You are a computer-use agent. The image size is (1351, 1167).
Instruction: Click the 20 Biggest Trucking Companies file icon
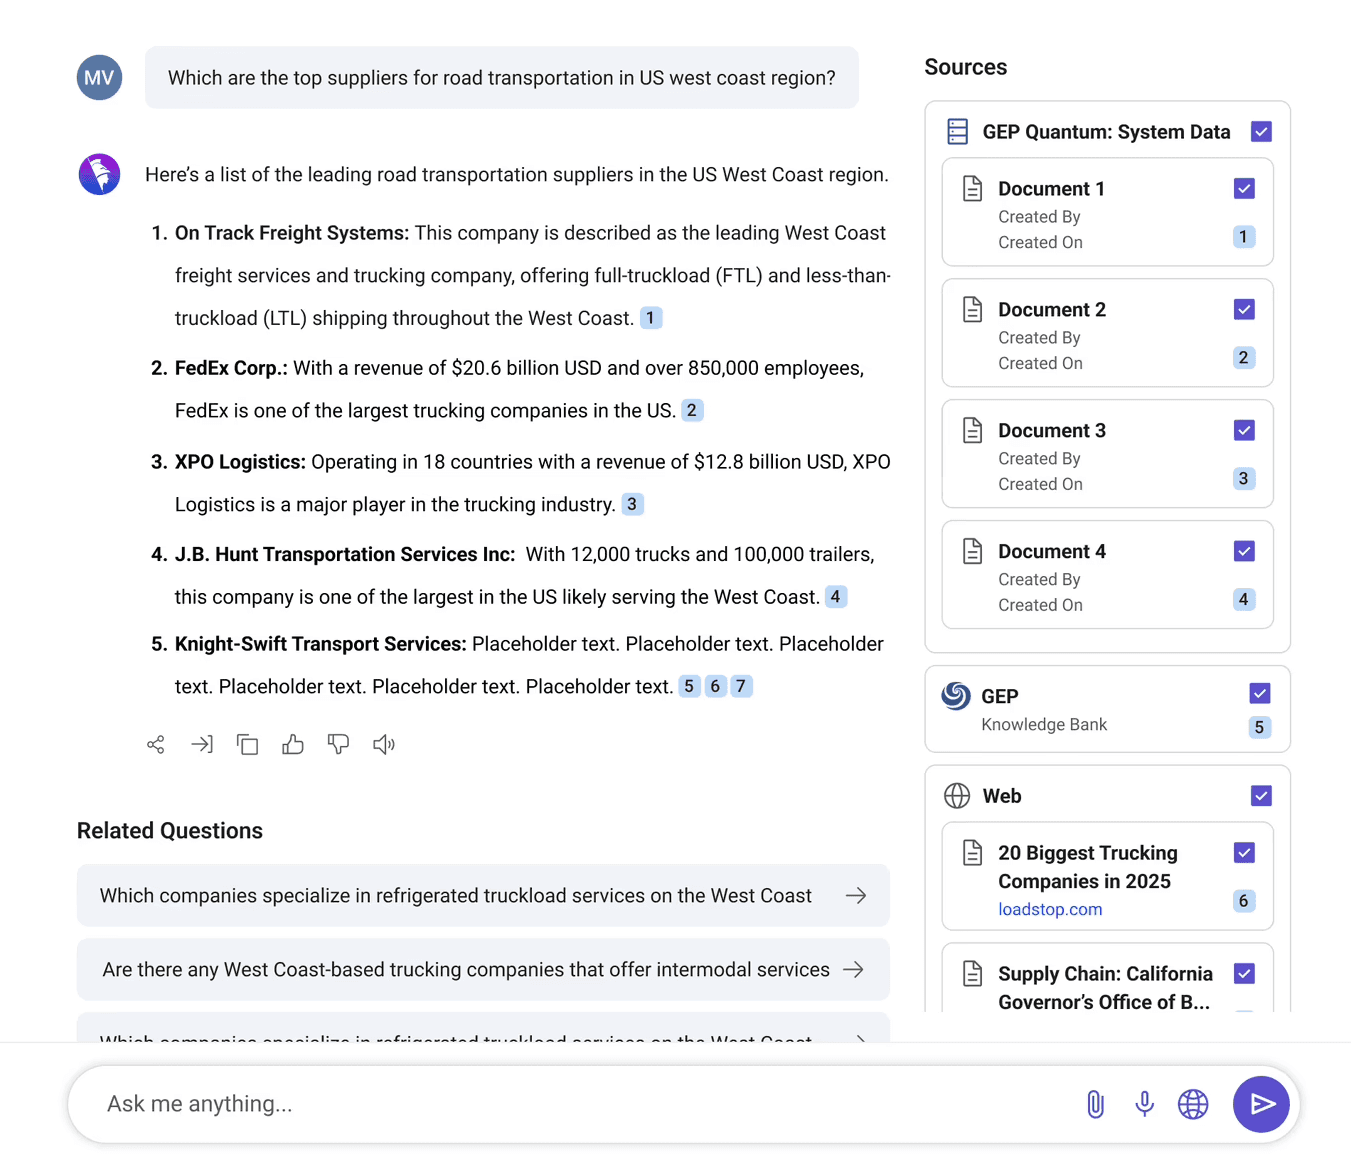pos(973,853)
